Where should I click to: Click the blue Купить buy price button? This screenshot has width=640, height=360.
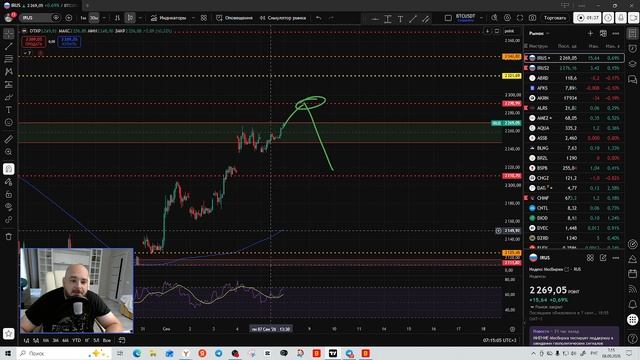point(69,42)
